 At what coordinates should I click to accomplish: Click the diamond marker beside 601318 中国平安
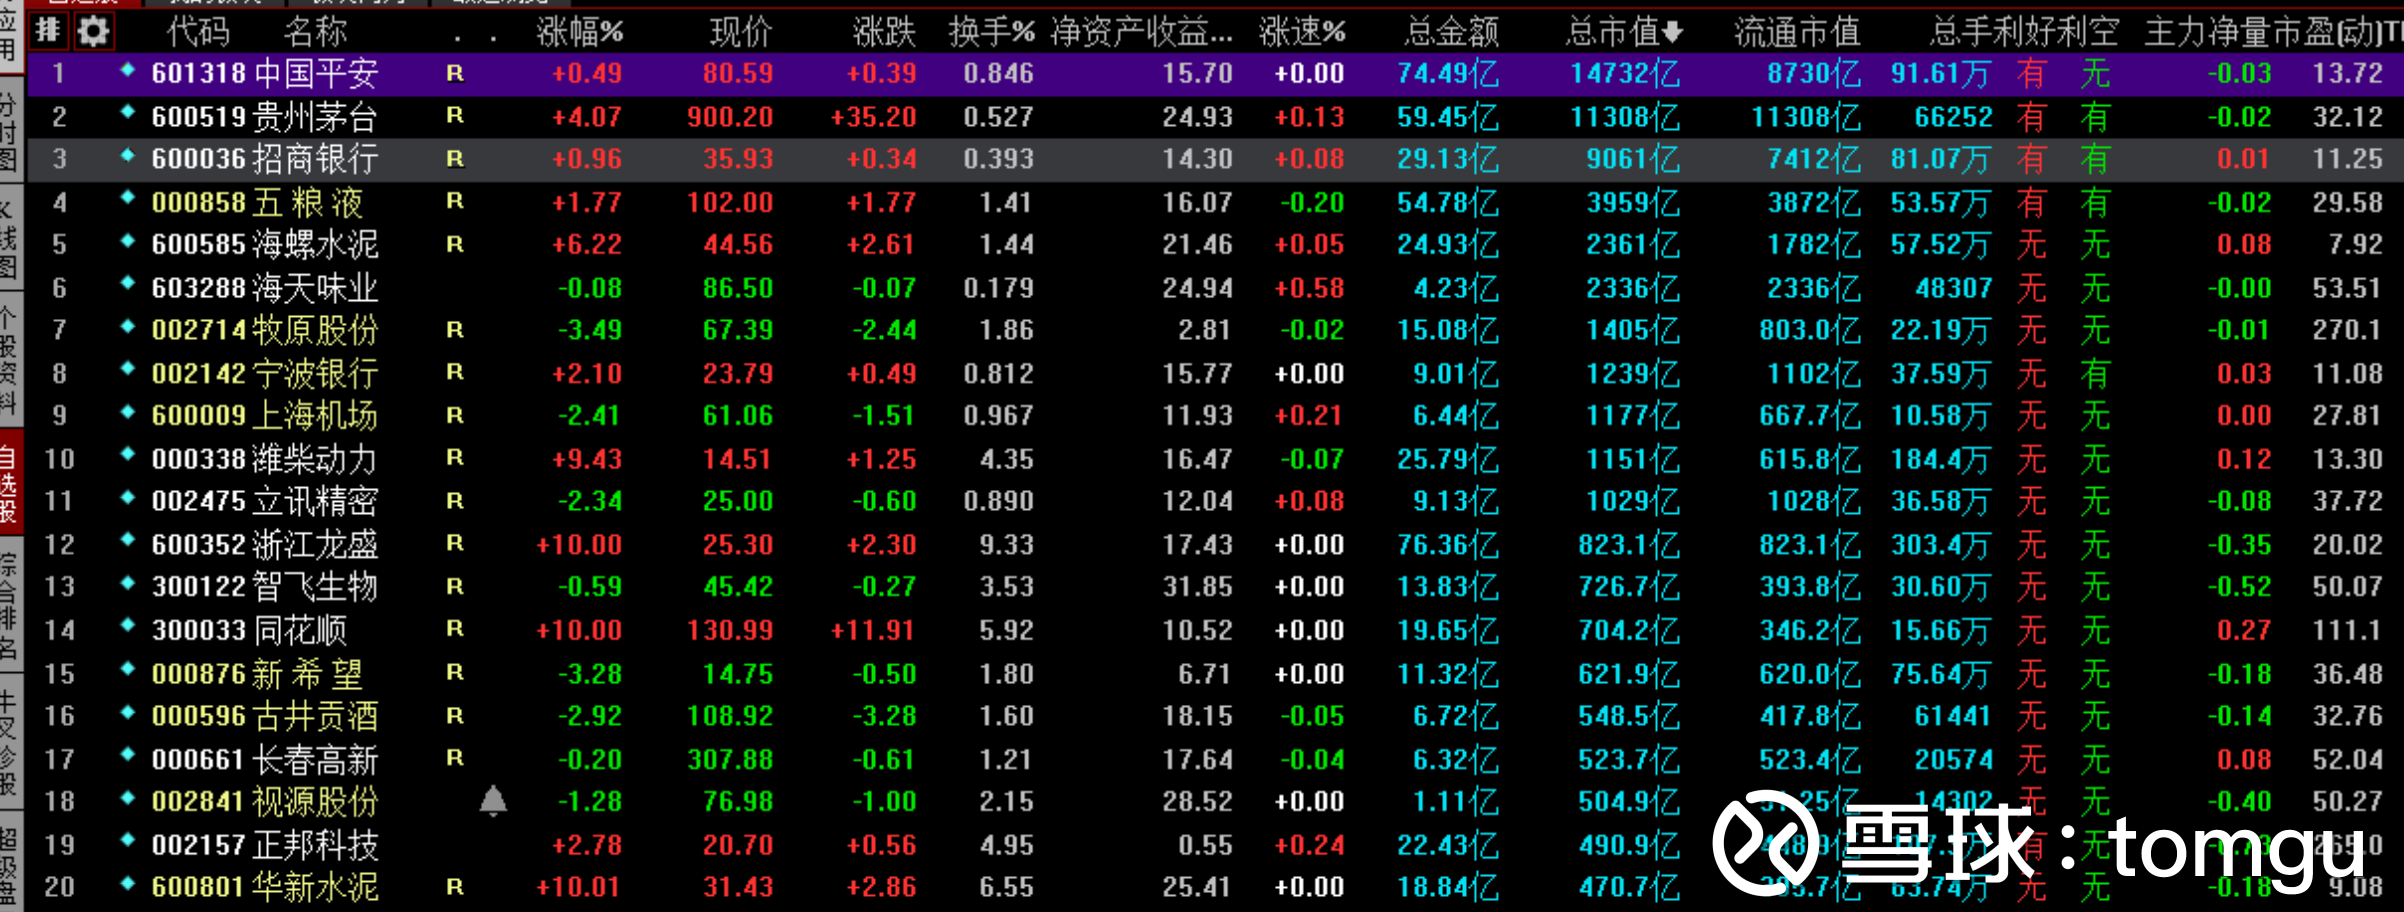127,71
